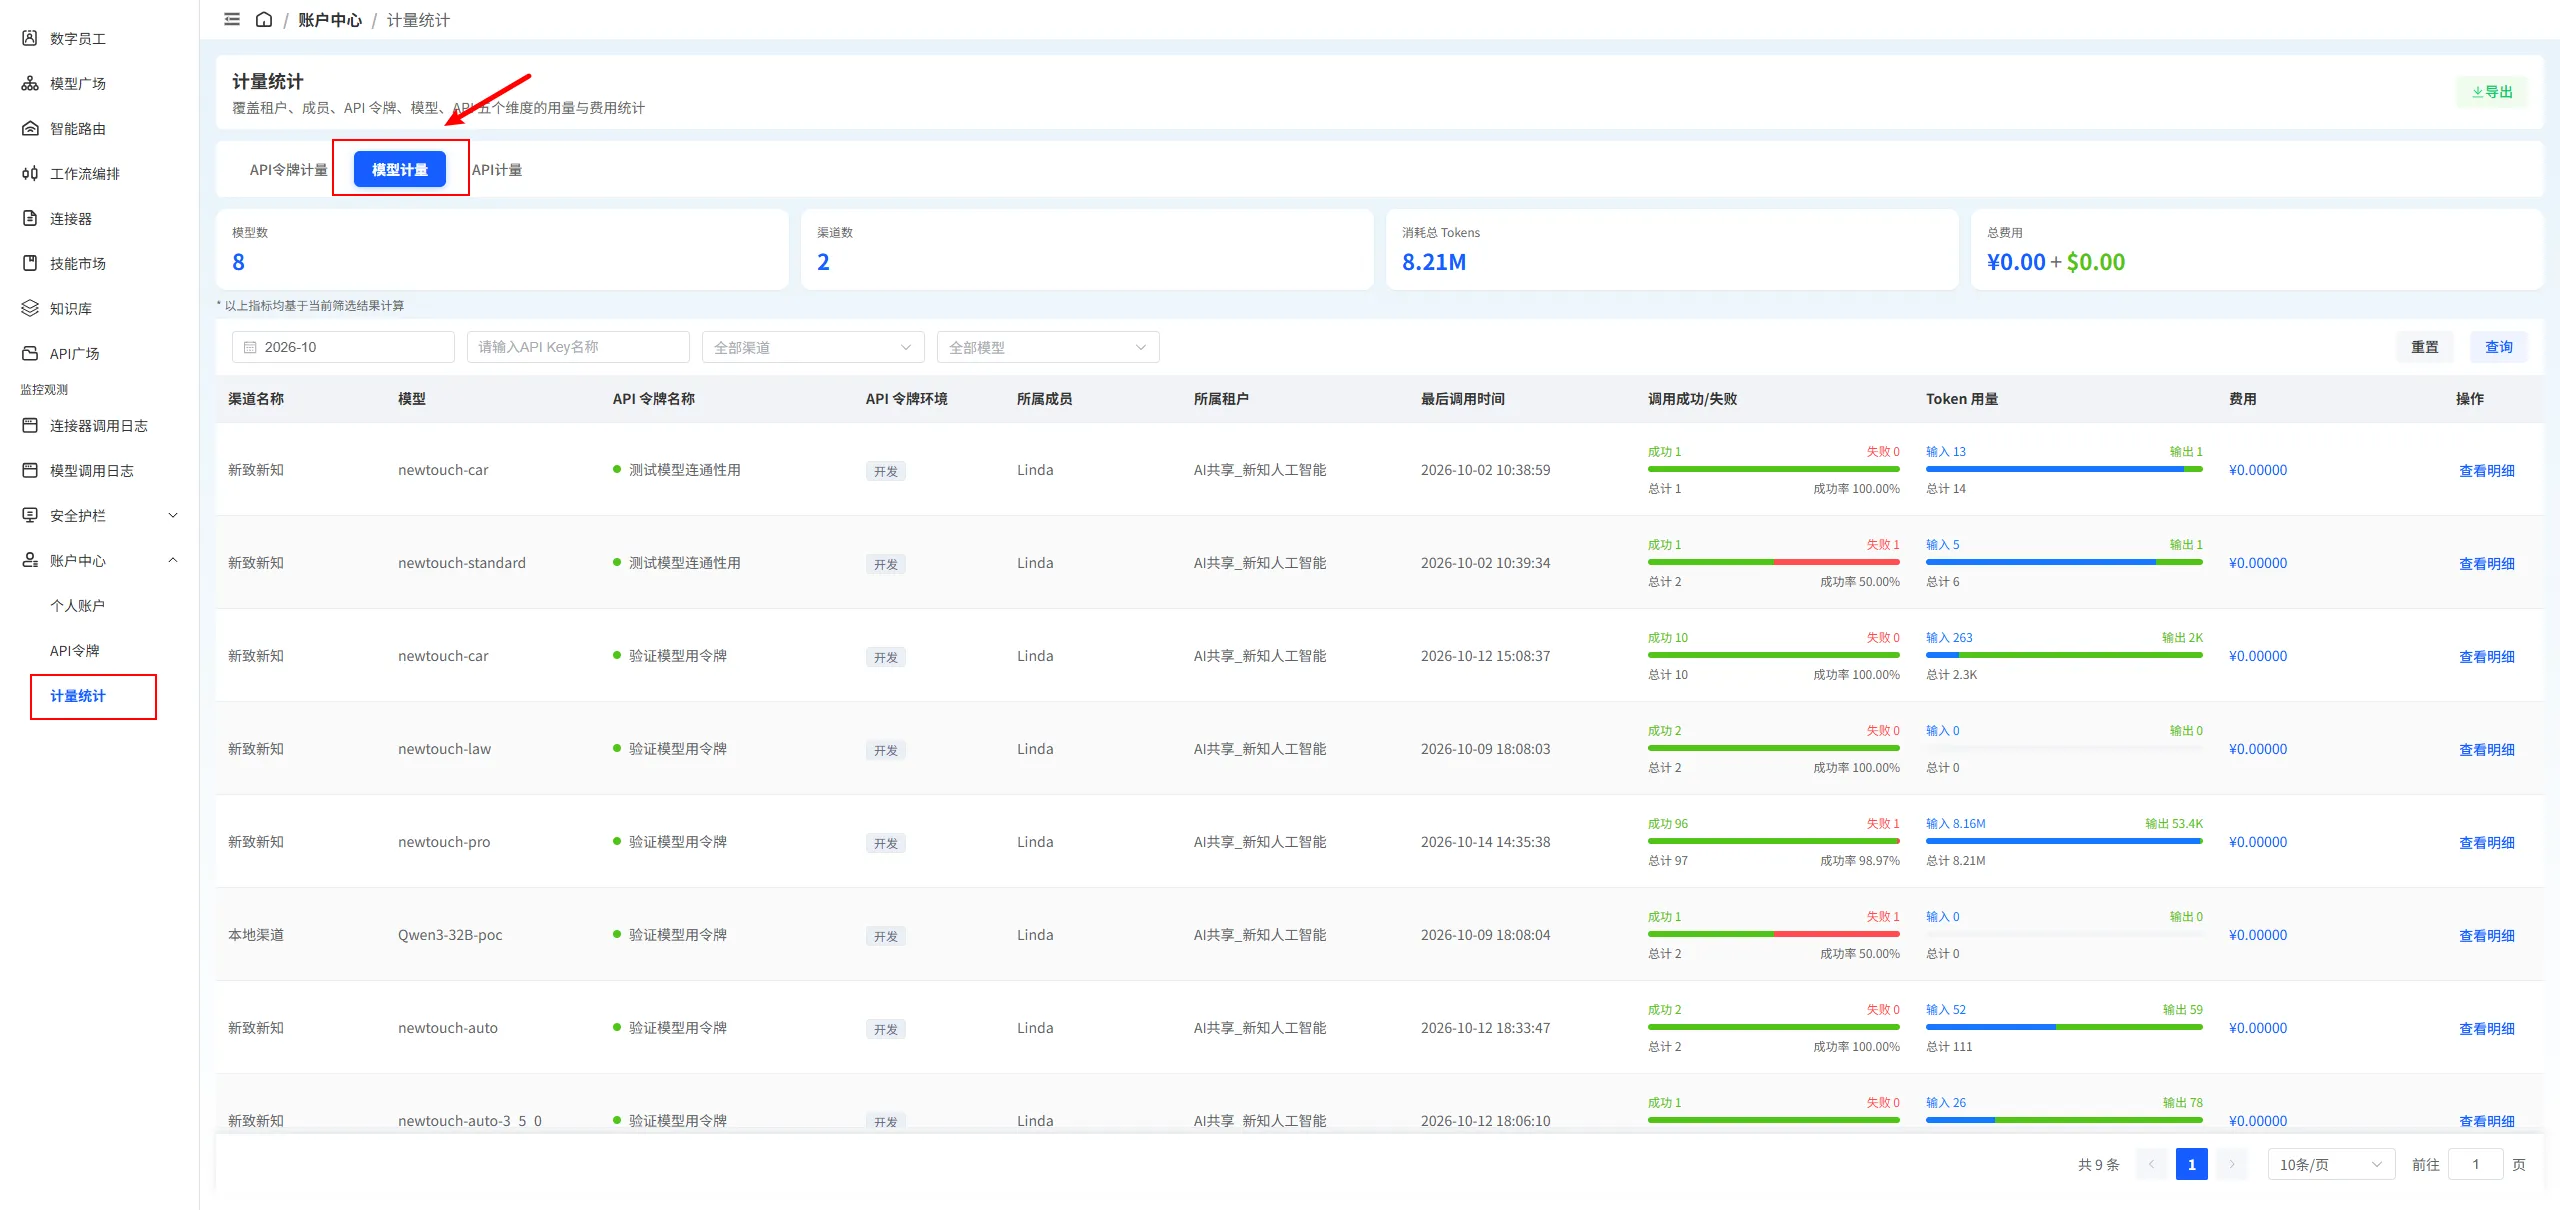The width and height of the screenshot is (2560, 1210).
Task: Click the 连接器调用日志 sidebar icon
Action: pos(30,425)
